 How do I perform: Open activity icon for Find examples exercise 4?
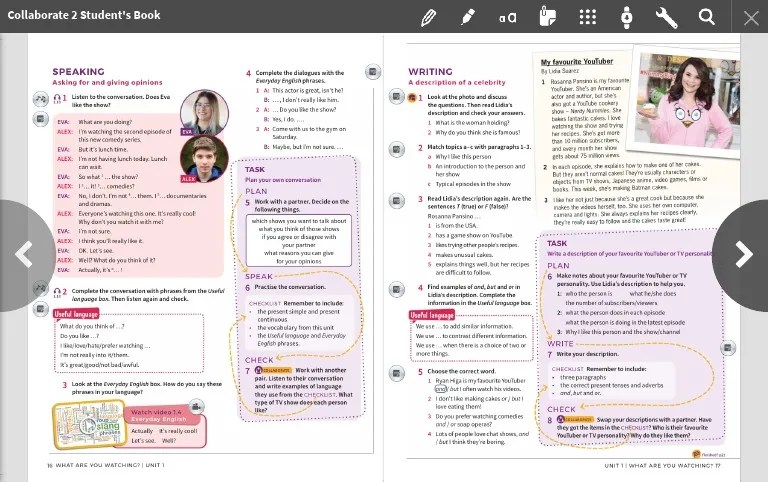(396, 289)
